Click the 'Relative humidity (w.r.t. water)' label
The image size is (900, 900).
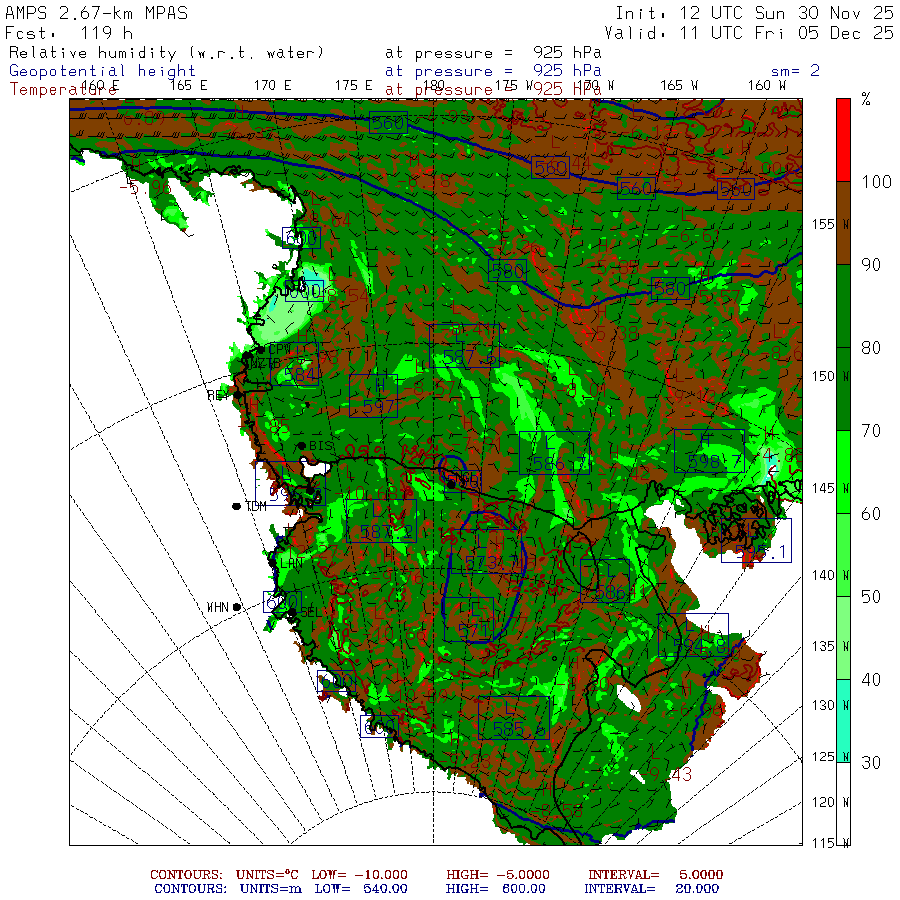(166, 53)
